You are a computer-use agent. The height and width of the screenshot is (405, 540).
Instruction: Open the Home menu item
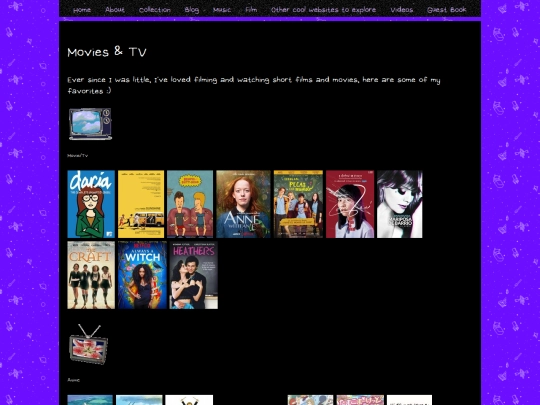(x=82, y=10)
